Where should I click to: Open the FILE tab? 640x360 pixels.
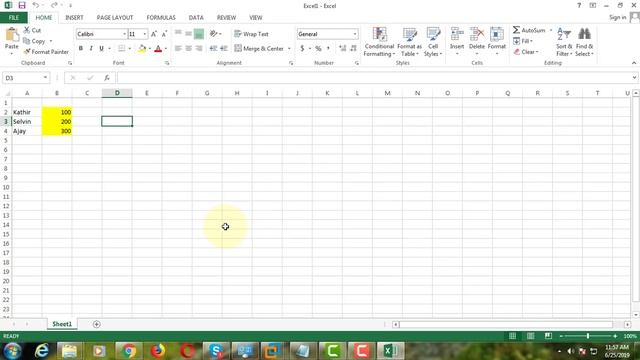[14, 18]
